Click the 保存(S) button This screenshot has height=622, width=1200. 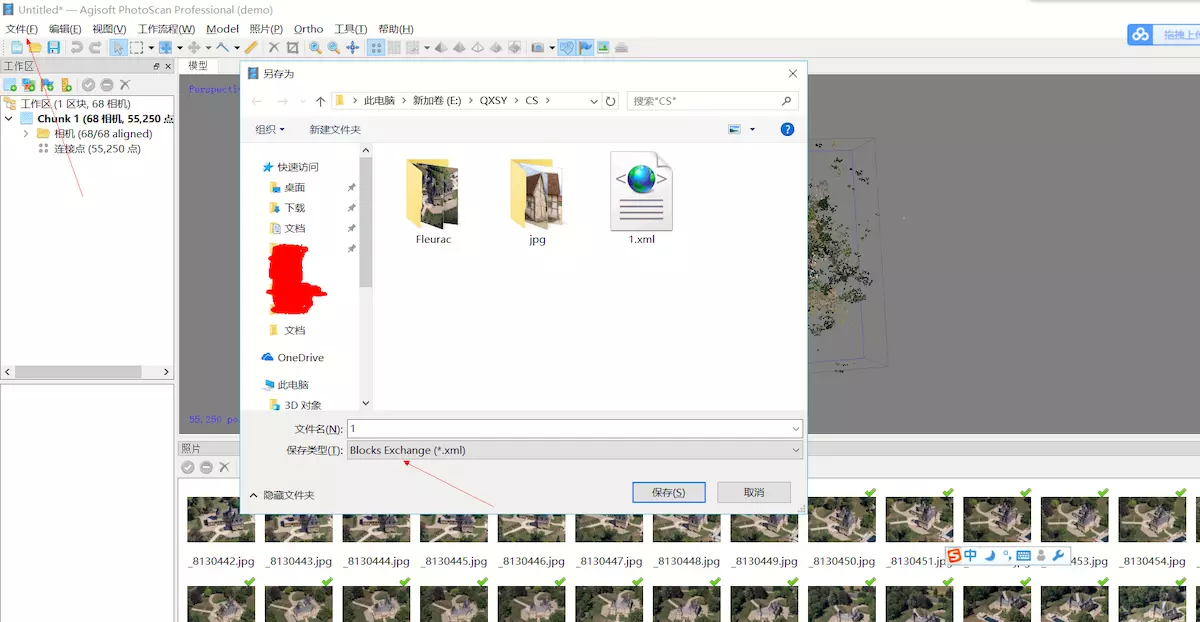click(x=669, y=492)
